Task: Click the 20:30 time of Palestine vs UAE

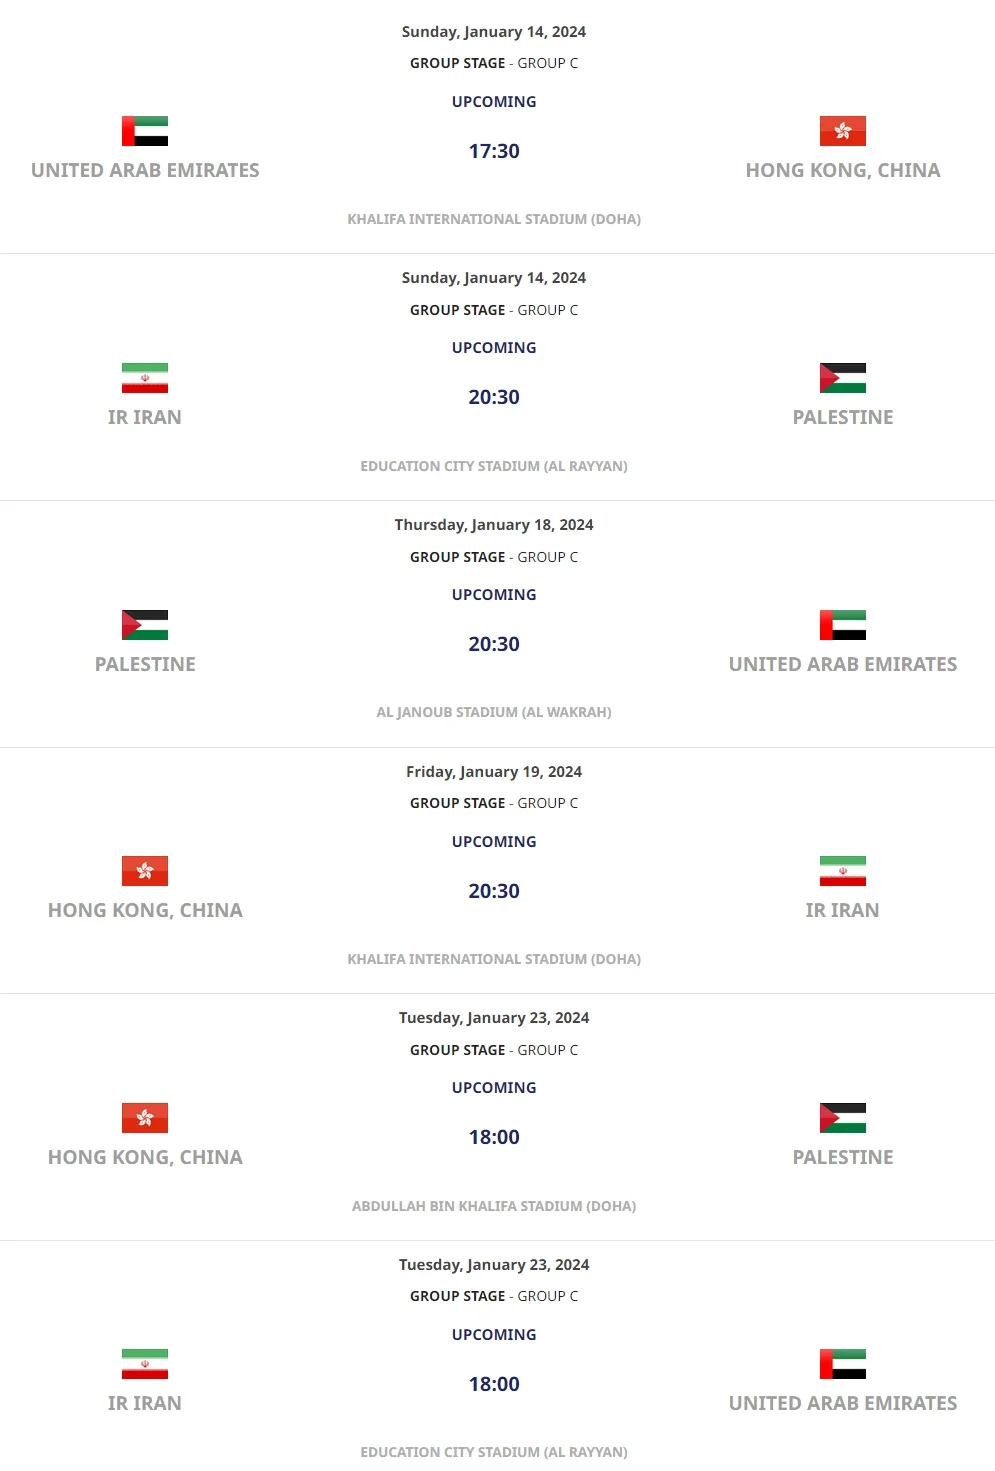Action: click(494, 644)
